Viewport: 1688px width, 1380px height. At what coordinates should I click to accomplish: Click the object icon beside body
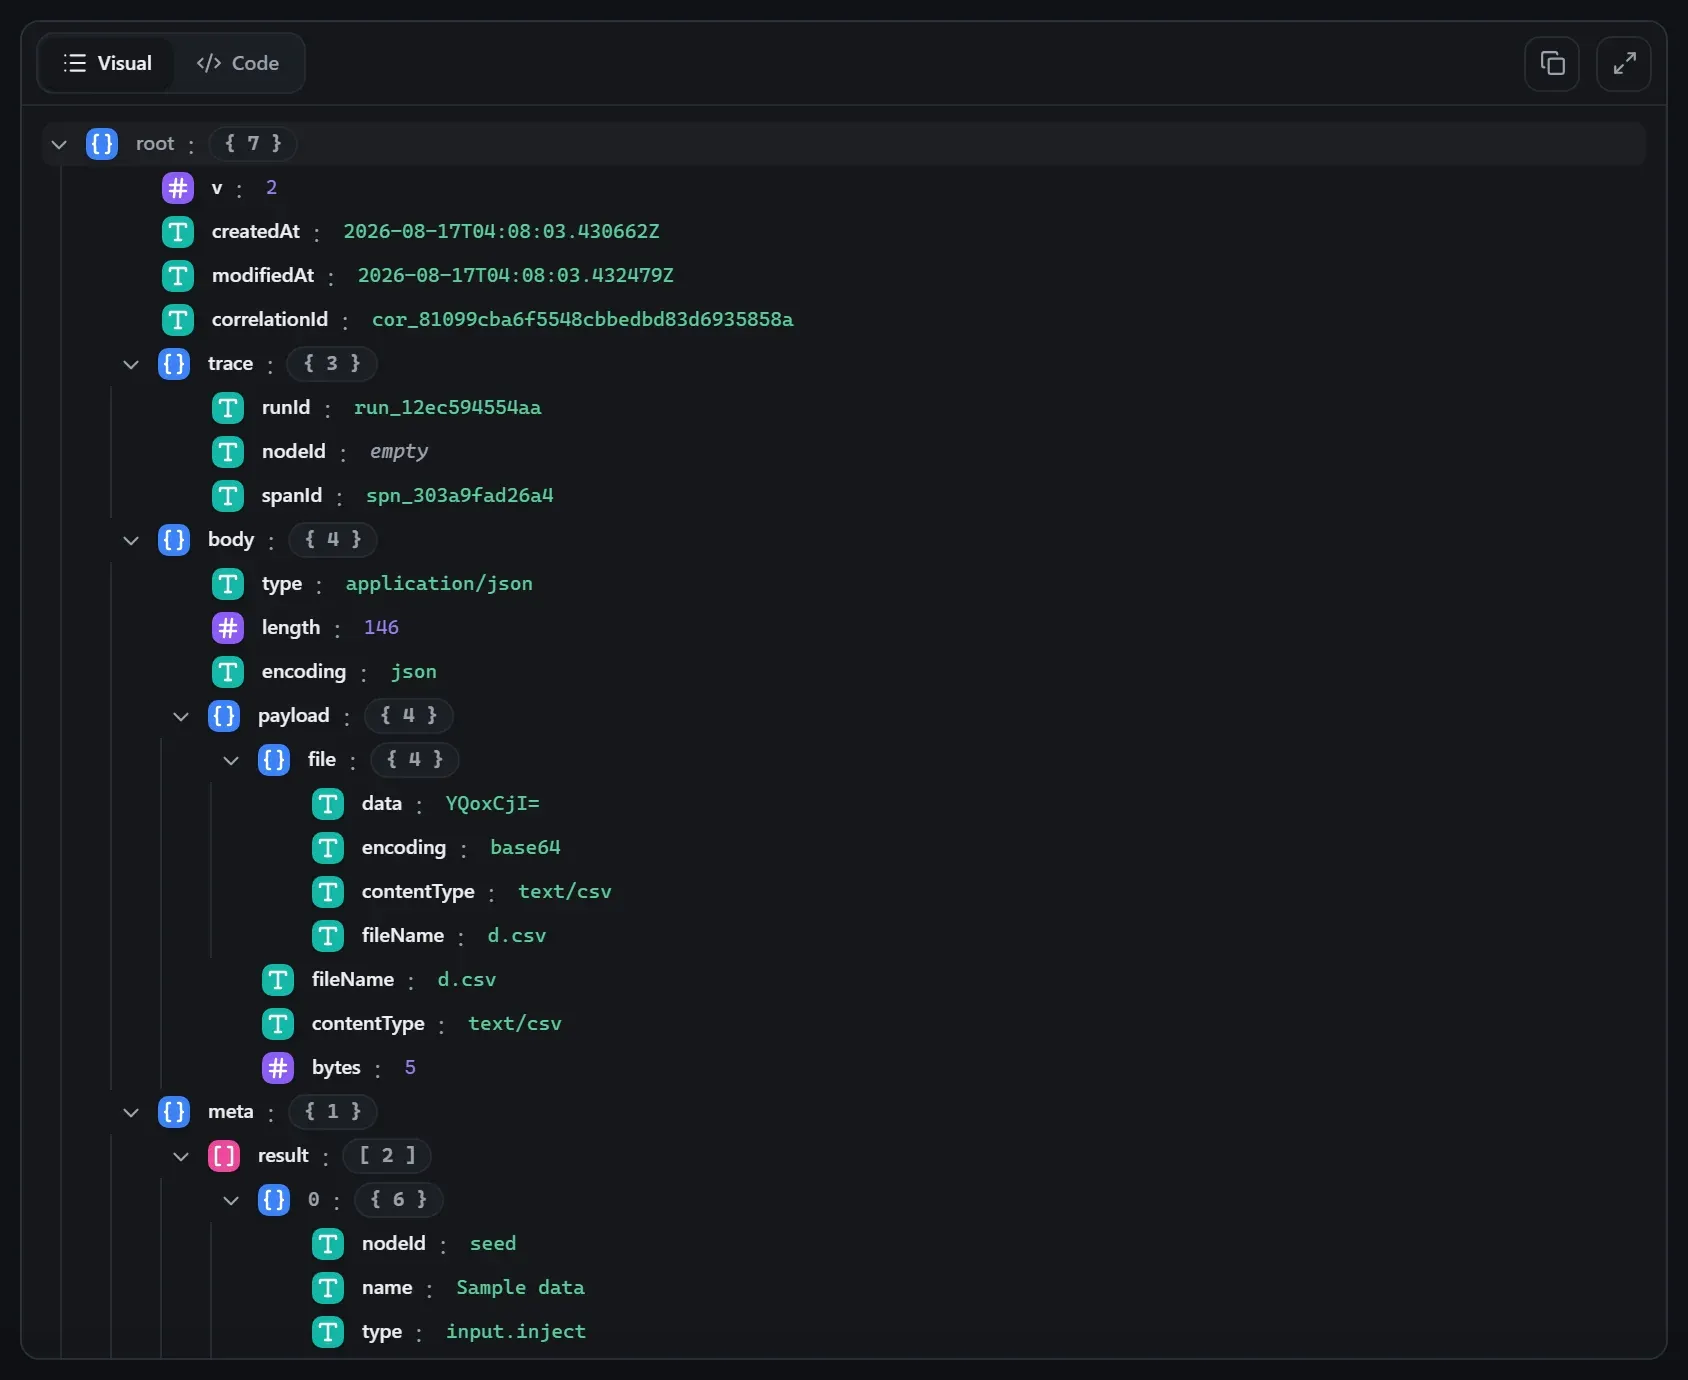point(174,540)
